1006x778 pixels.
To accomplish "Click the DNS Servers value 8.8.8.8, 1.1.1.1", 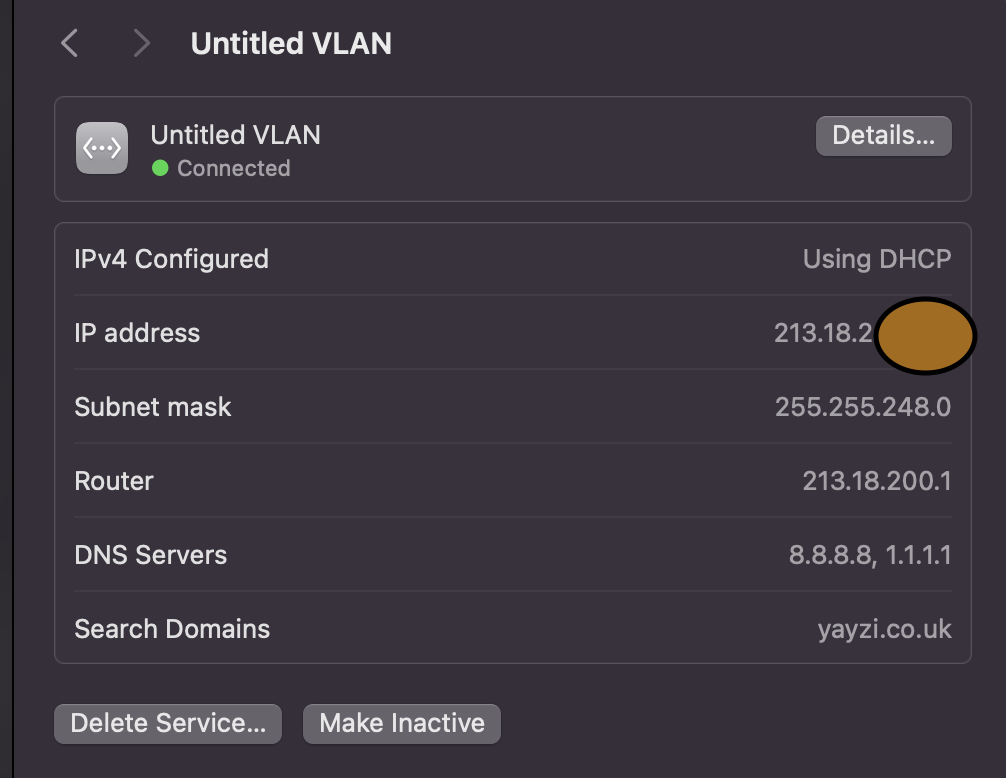I will point(869,555).
